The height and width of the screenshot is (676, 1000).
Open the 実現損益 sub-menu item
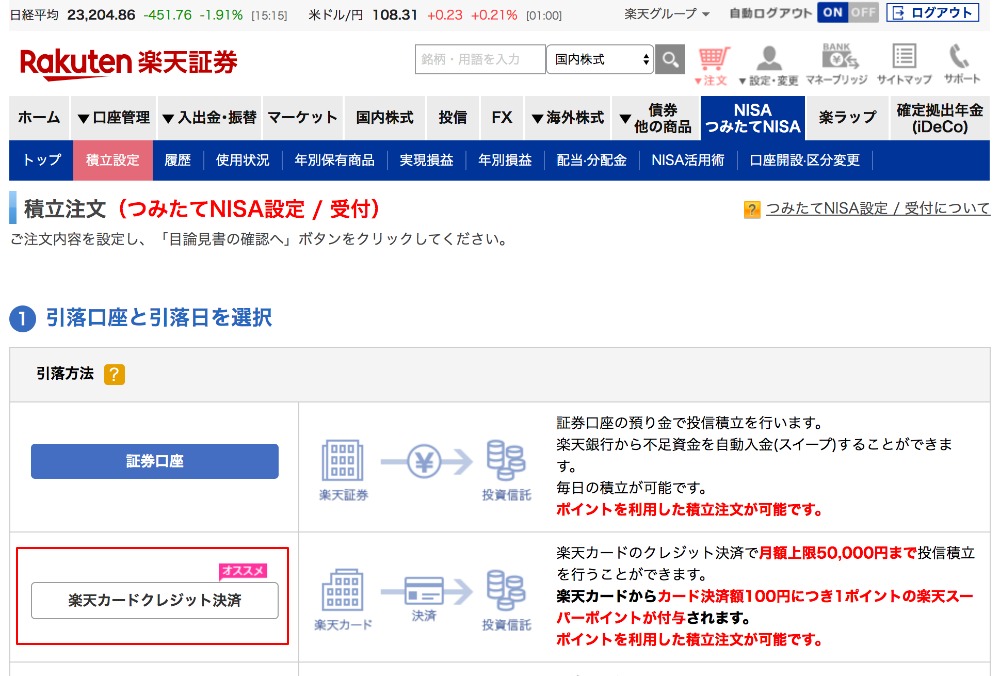pos(426,160)
